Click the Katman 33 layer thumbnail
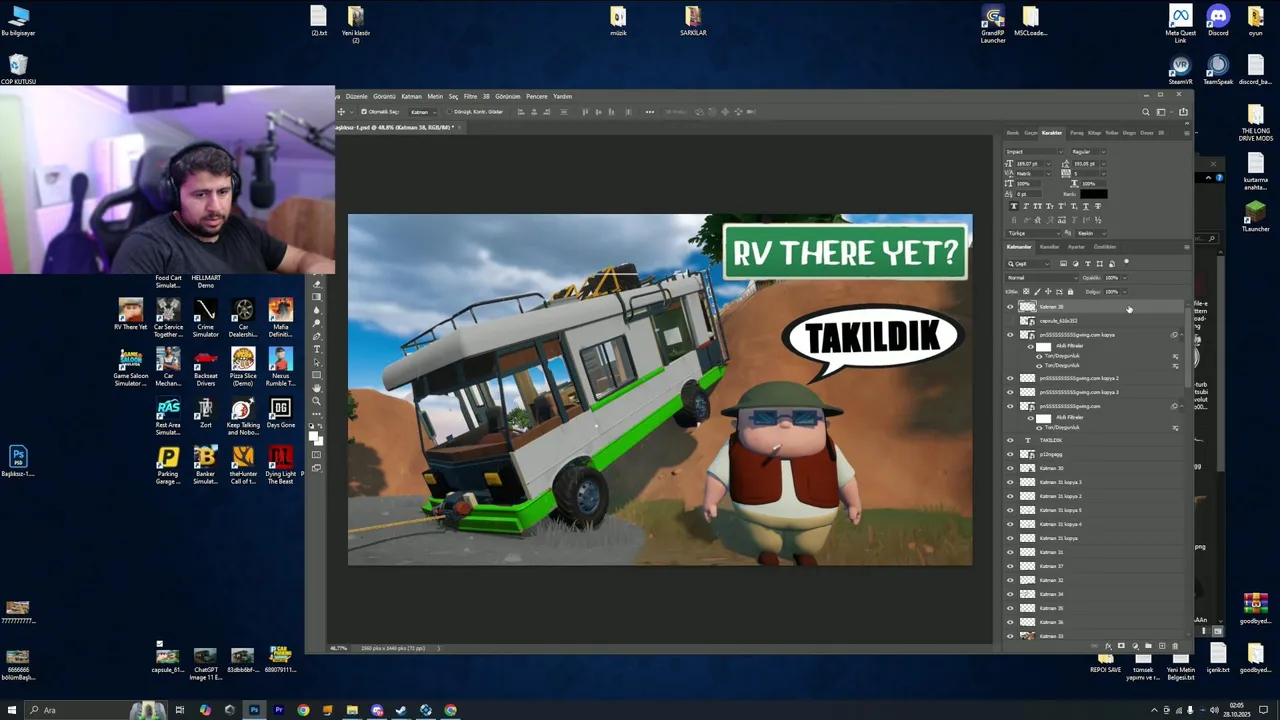 pyautogui.click(x=1027, y=636)
